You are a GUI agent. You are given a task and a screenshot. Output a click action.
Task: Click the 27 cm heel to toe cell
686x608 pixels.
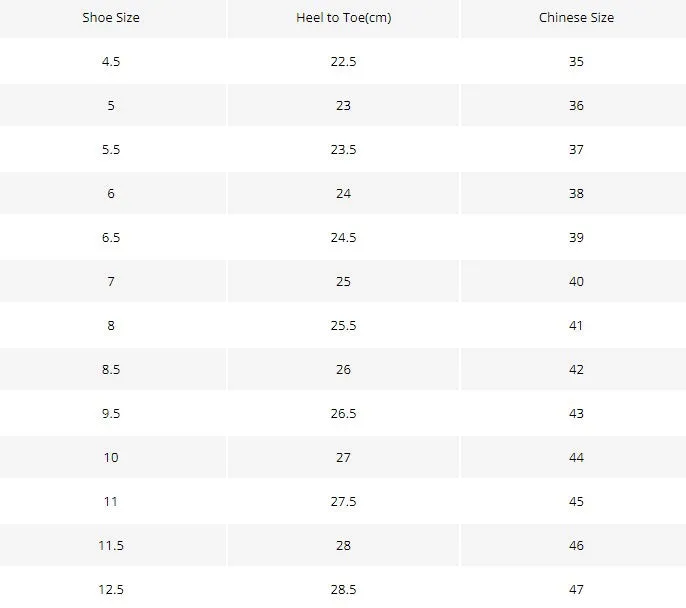[x=343, y=458]
